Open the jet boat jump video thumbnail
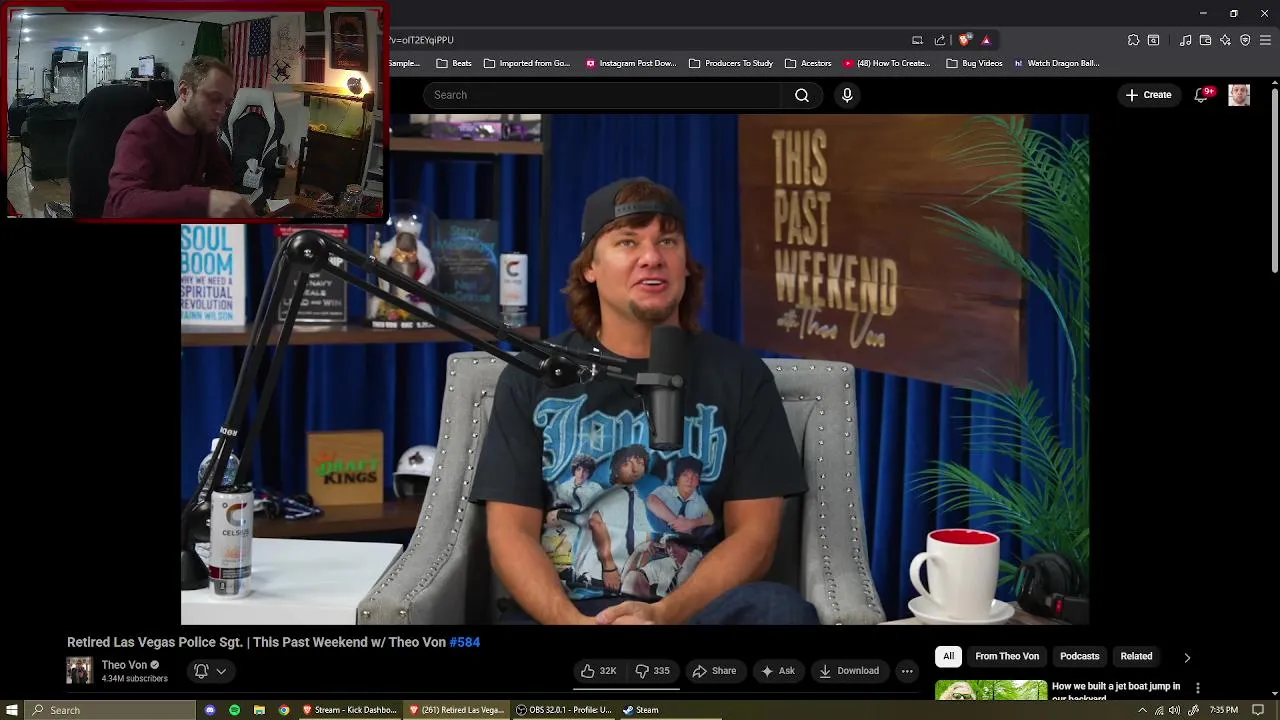Screen dimensions: 1280x720 991,690
